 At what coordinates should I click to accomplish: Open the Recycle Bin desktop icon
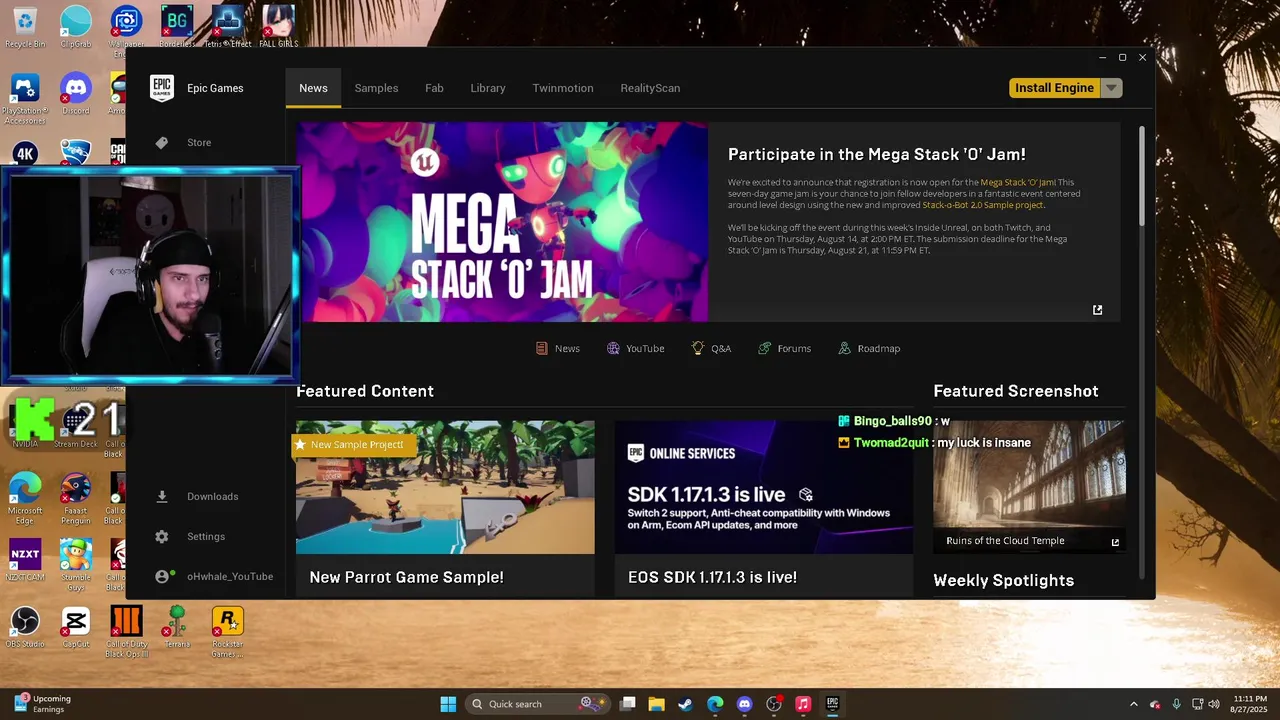25,26
